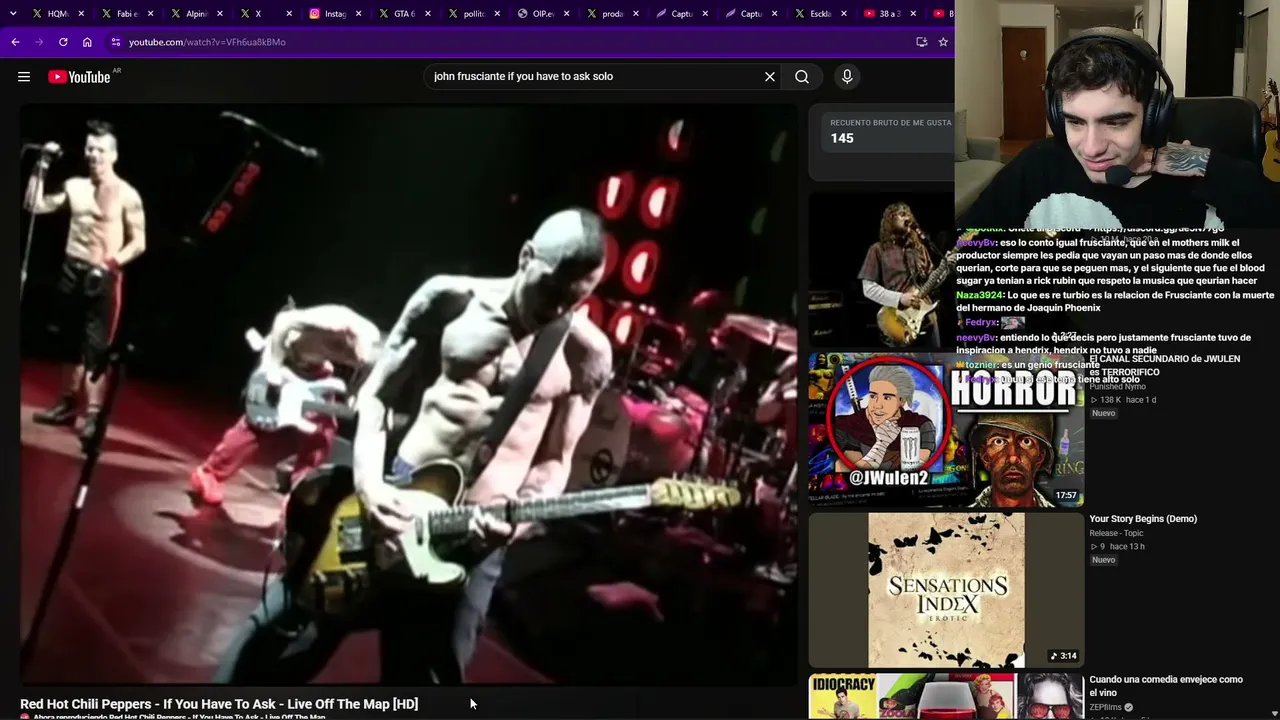1280x720 pixels.
Task: Start voice search with the microphone
Action: point(847,77)
